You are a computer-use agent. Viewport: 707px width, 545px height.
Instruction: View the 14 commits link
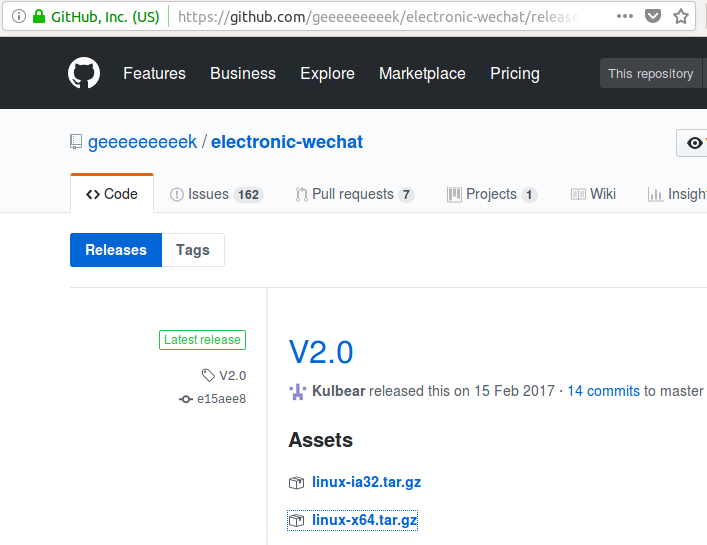(603, 391)
